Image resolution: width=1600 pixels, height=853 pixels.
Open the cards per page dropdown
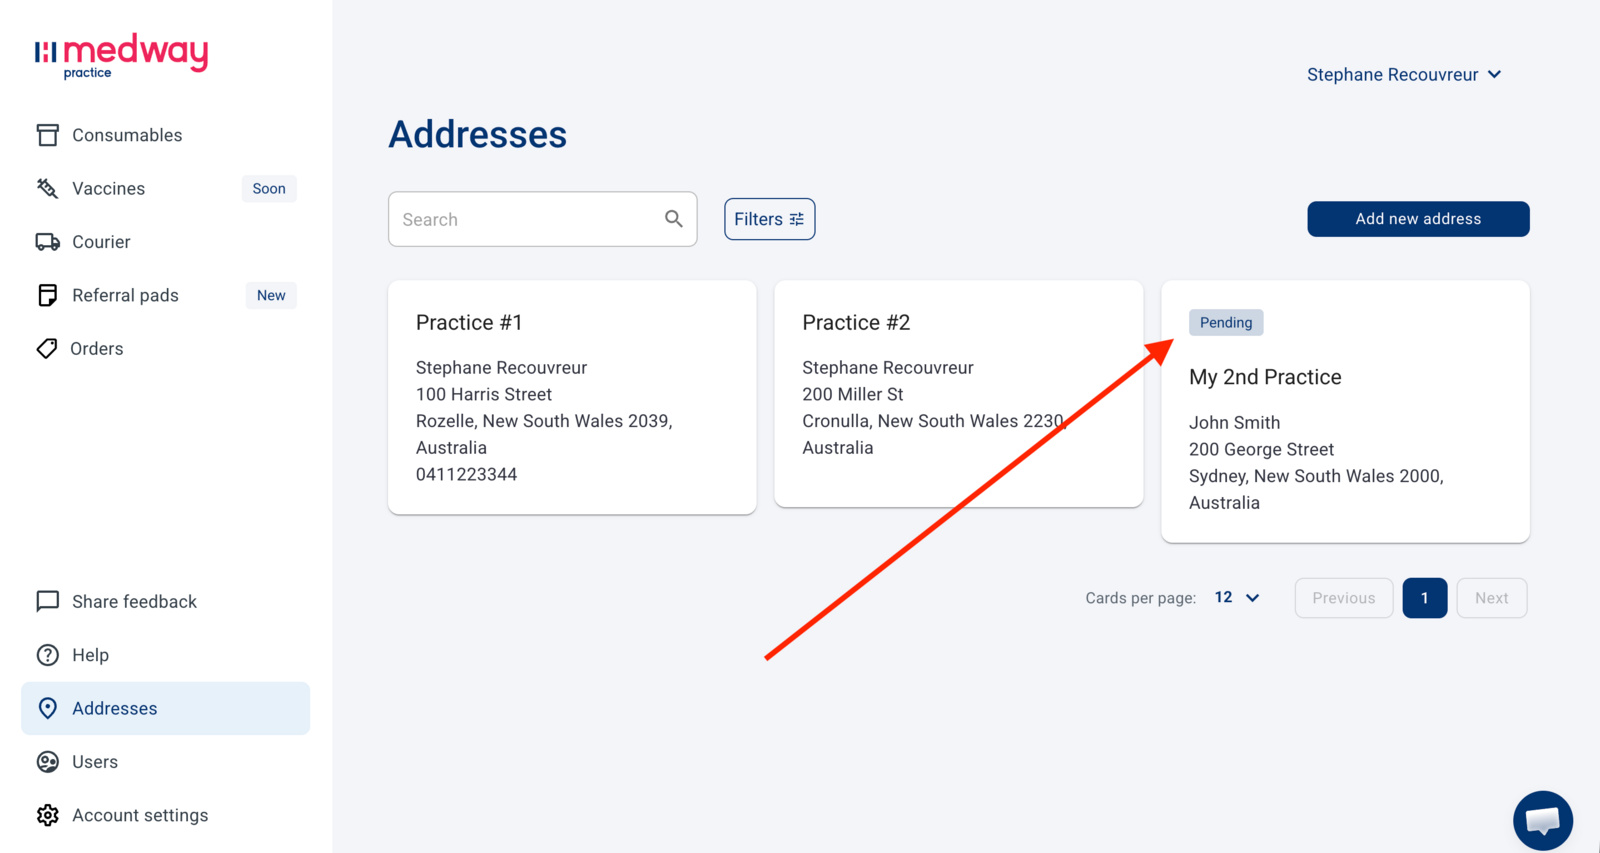[x=1237, y=597]
